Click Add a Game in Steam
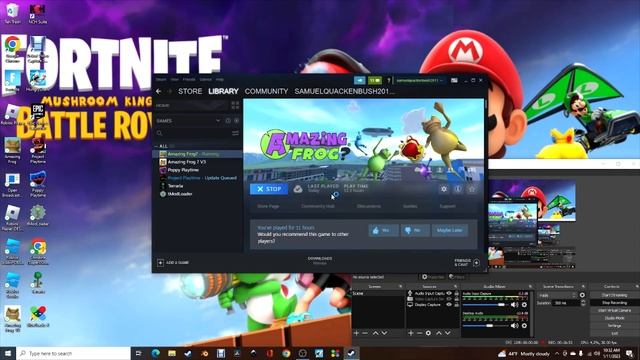640x360 pixels. click(173, 262)
